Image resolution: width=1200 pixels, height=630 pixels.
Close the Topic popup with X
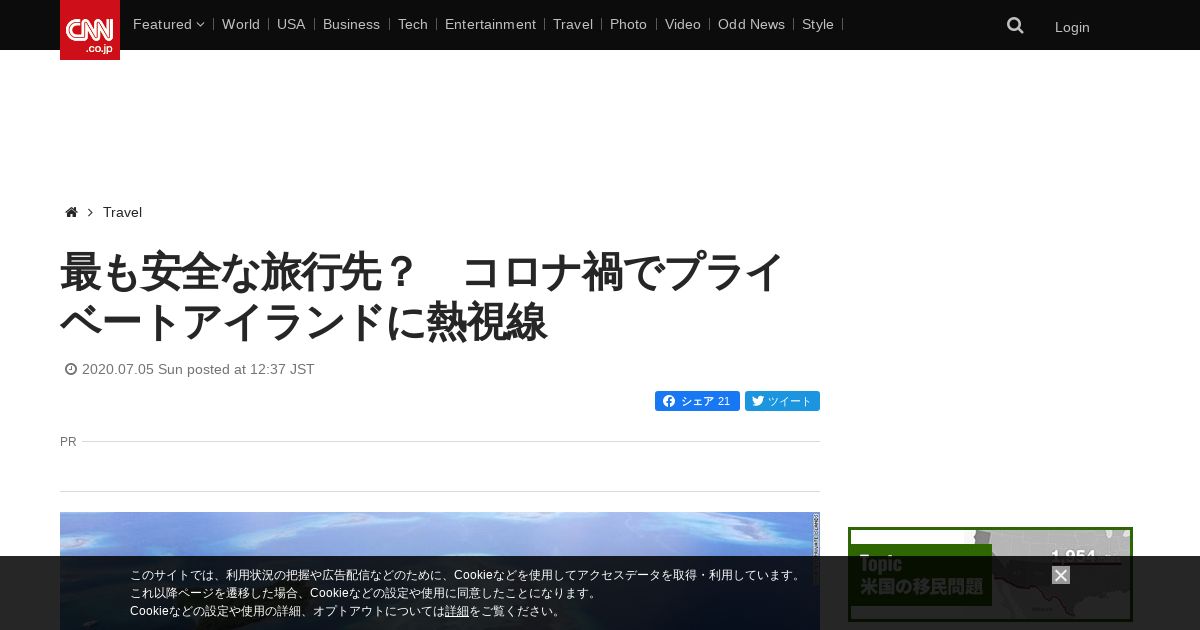point(1061,575)
